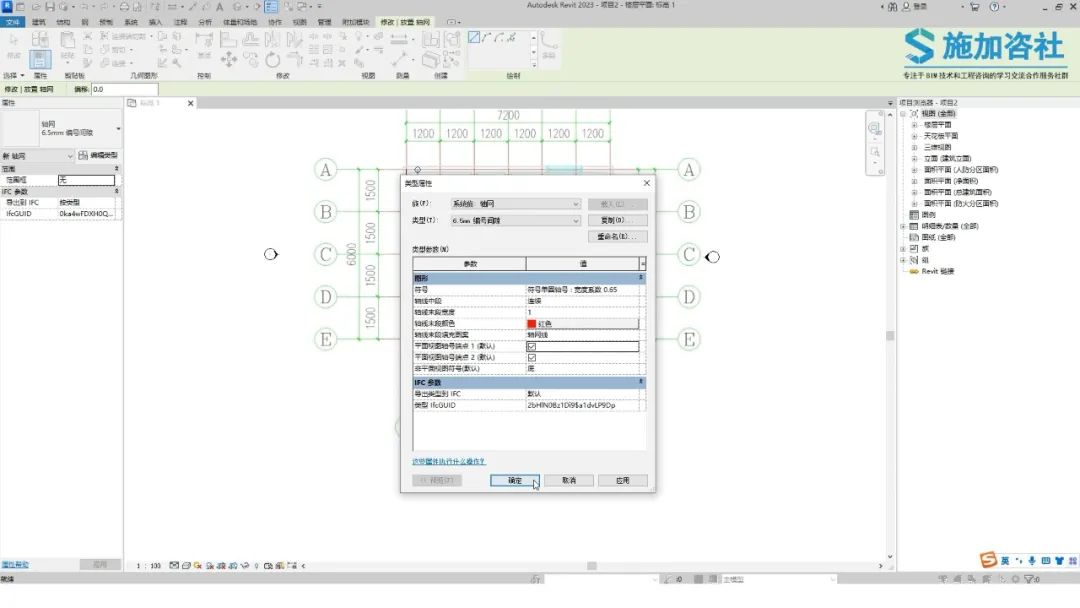Select the Rotate tool in the Modify panel
Screen dimensions: 1080x608
tap(273, 59)
